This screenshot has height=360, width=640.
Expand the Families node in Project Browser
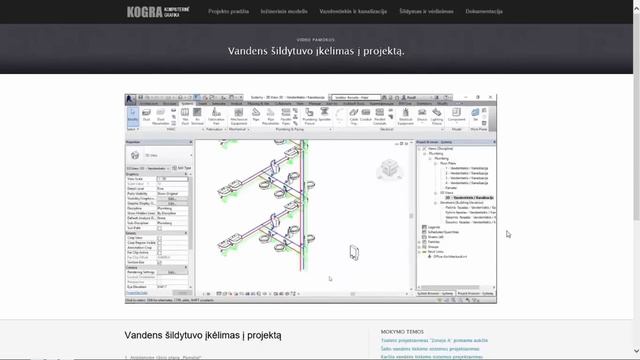pos(420,242)
